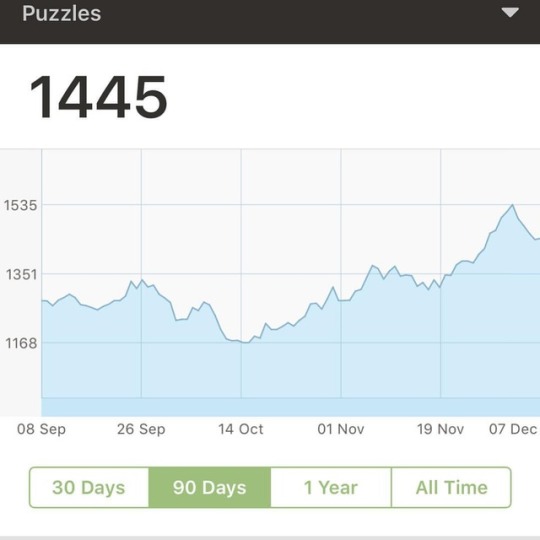This screenshot has height=540, width=540.
Task: Tap the 07 Dec date label
Action: tap(513, 429)
